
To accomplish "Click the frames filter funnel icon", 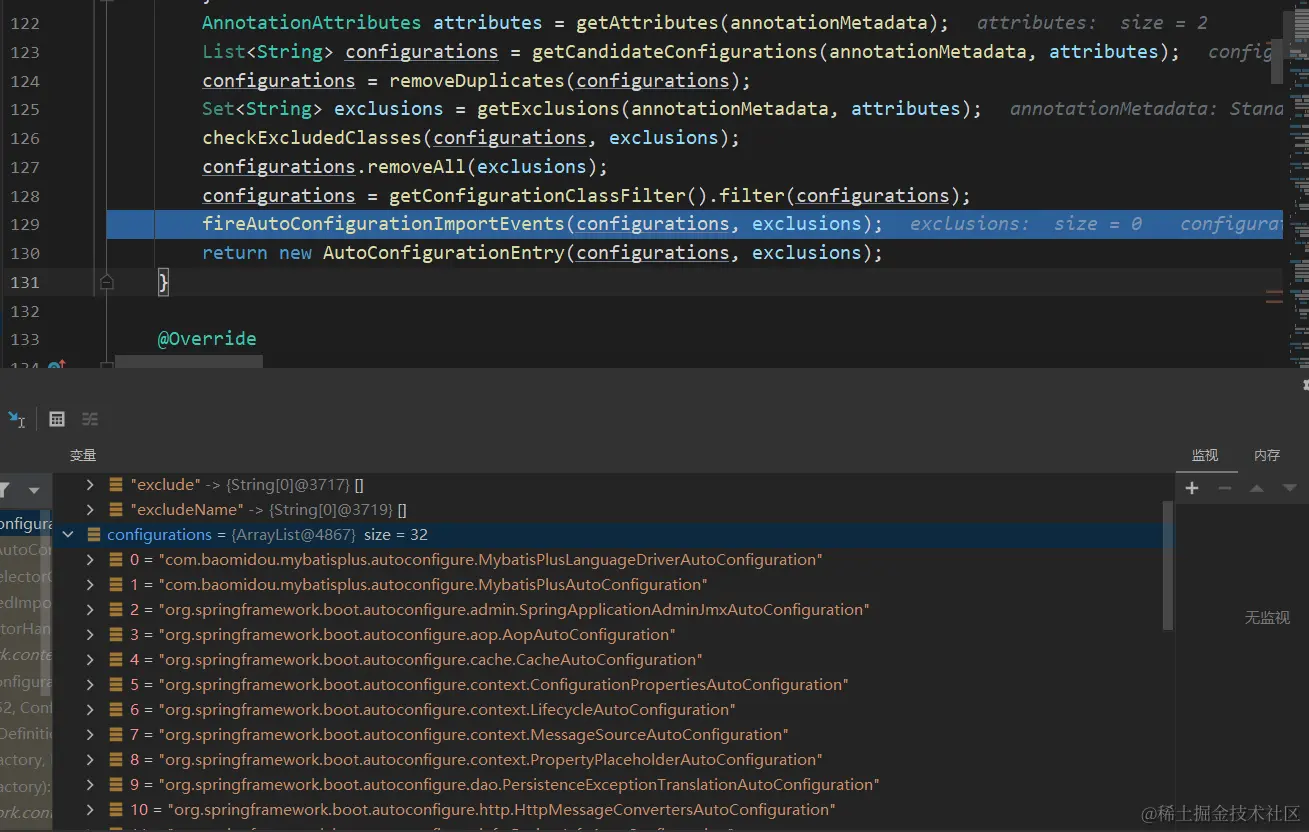I will (x=4, y=490).
